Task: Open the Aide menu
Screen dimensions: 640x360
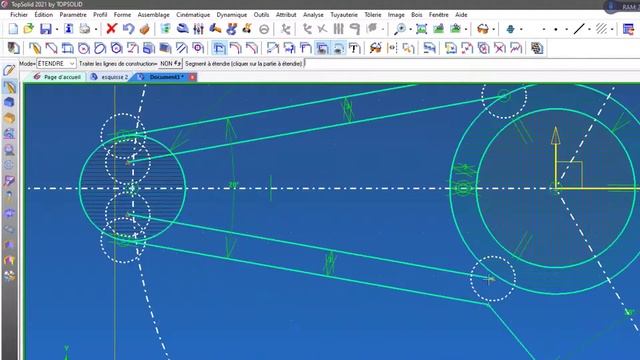Action: [461, 15]
